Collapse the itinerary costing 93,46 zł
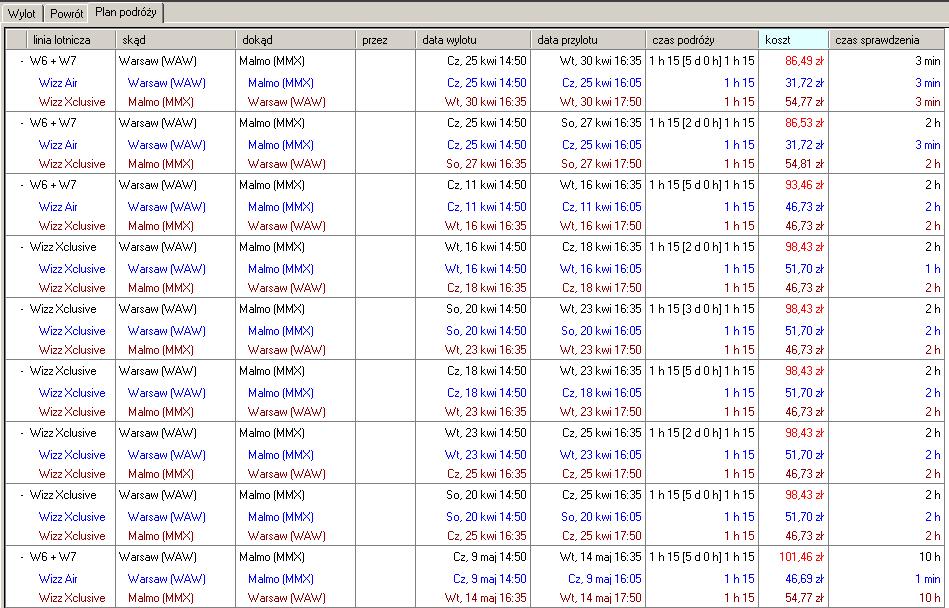Image resolution: width=949 pixels, height=608 pixels. [x=22, y=185]
